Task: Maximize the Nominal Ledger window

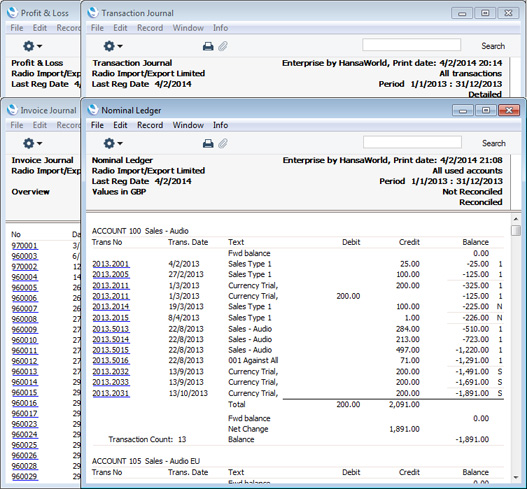Action: tap(486, 110)
